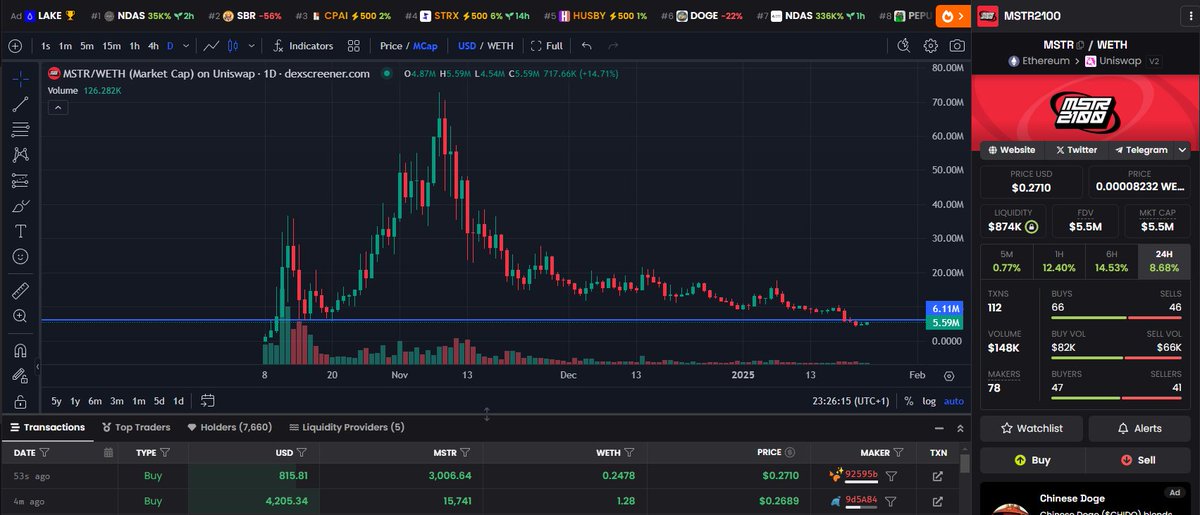Select the pattern drawing tool
This screenshot has width=1200, height=515.
tap(20, 154)
